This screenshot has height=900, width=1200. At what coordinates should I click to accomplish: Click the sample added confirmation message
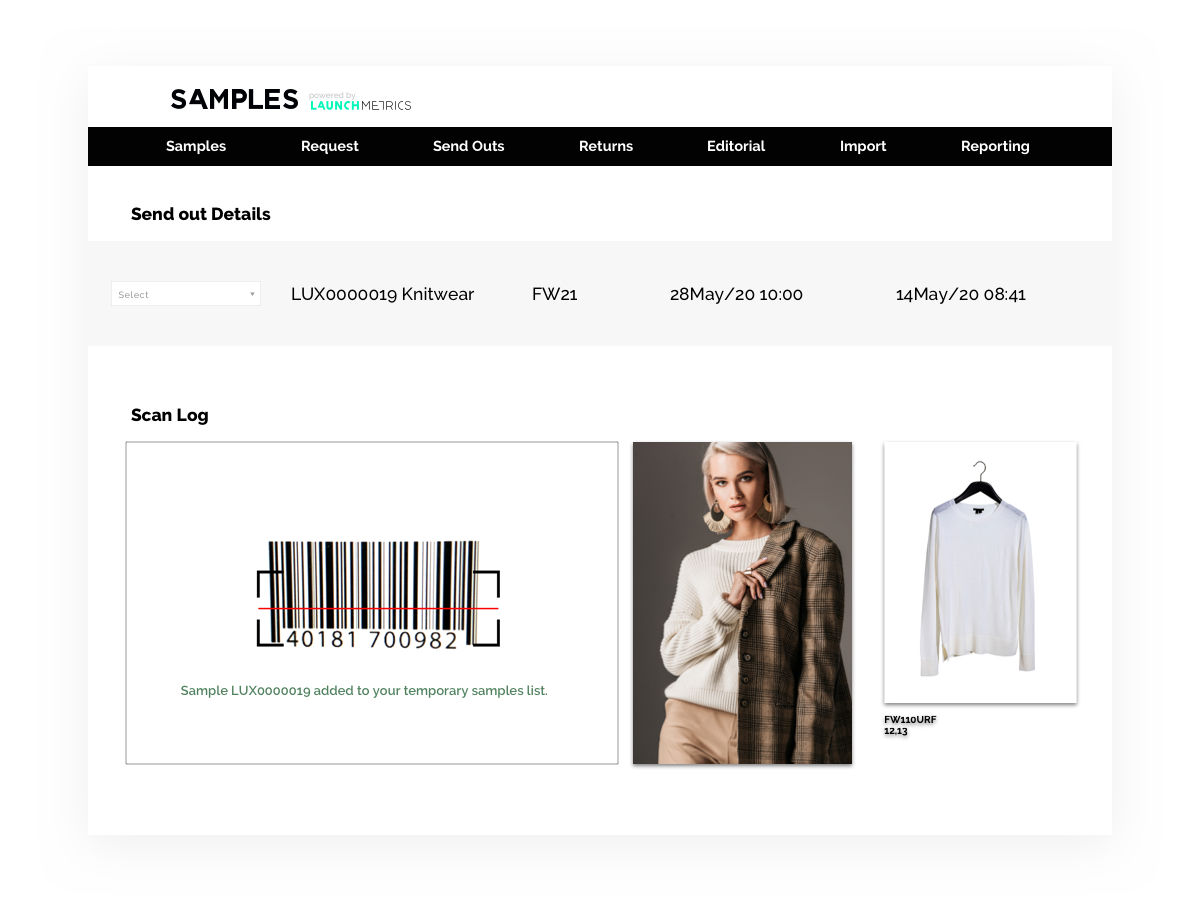point(364,691)
